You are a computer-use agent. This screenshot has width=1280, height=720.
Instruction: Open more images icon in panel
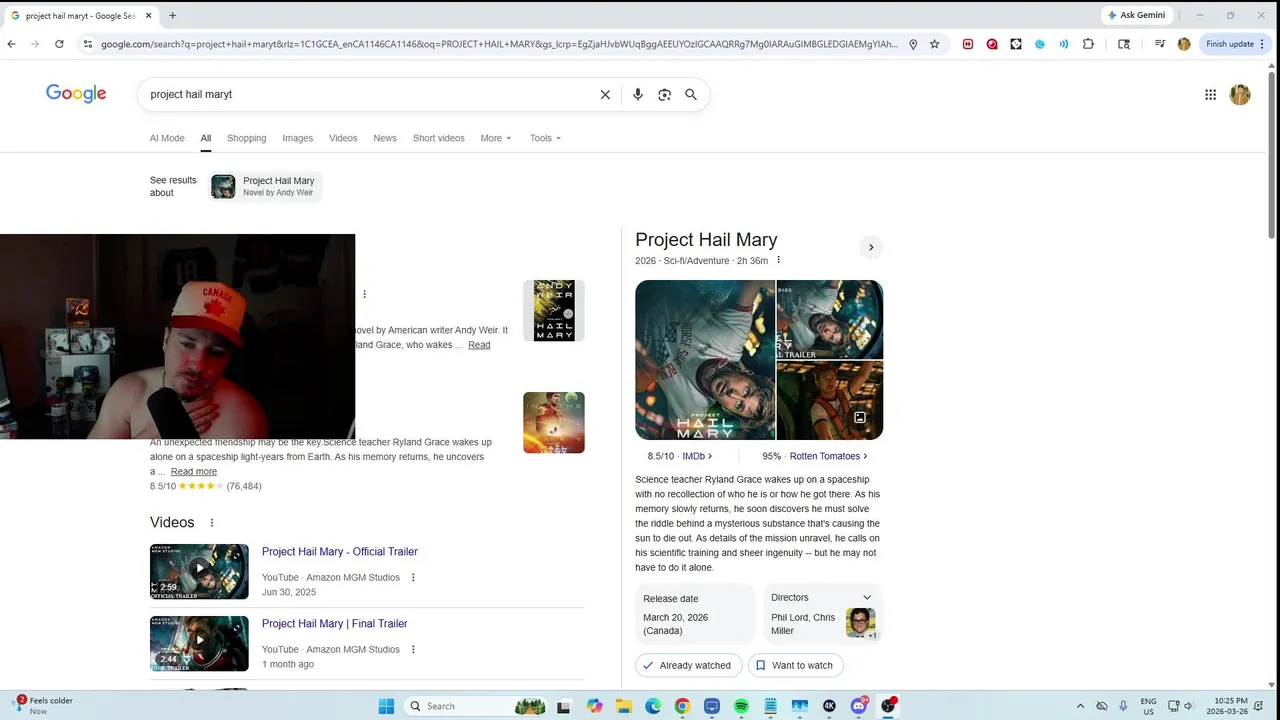pyautogui.click(x=860, y=418)
